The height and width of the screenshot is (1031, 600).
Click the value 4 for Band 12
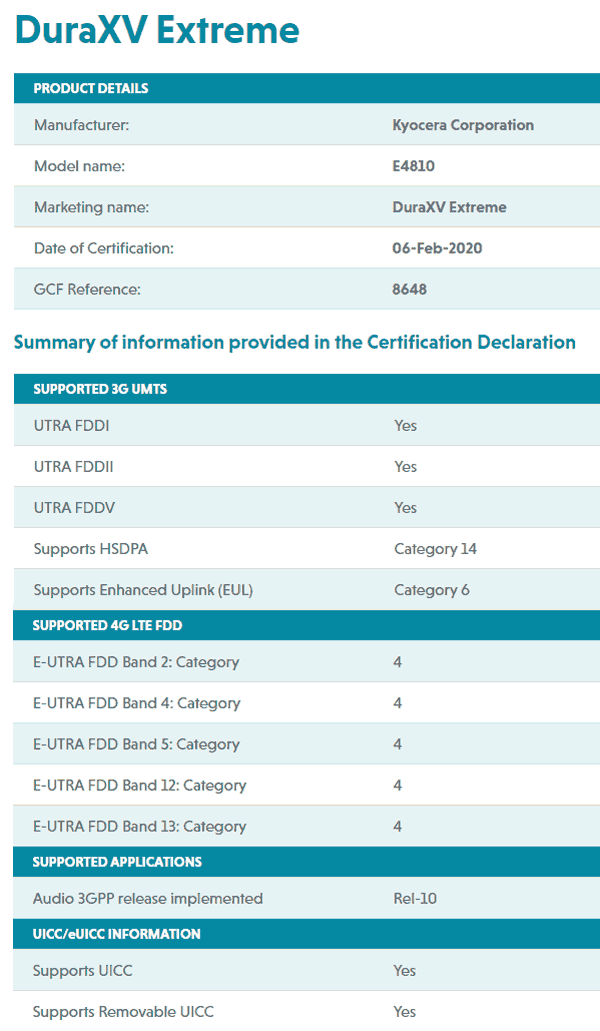pyautogui.click(x=398, y=785)
